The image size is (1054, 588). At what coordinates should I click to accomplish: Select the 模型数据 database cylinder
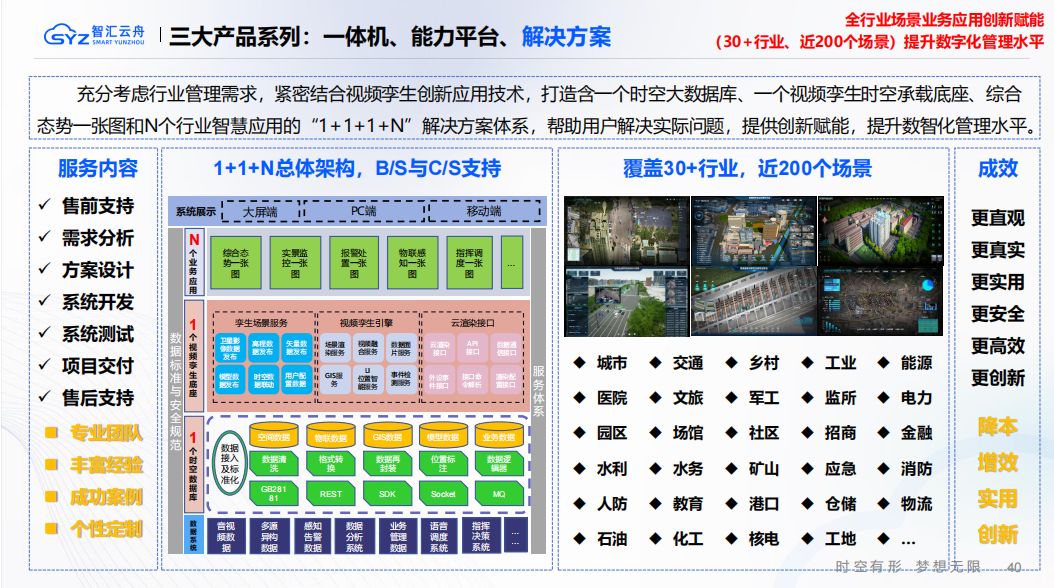443,437
